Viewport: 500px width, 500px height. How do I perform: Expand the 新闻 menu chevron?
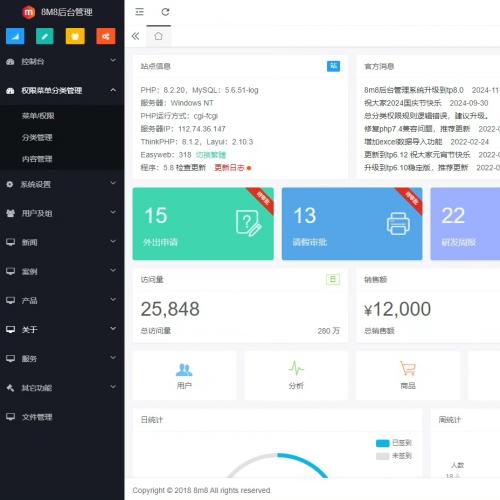tap(113, 241)
